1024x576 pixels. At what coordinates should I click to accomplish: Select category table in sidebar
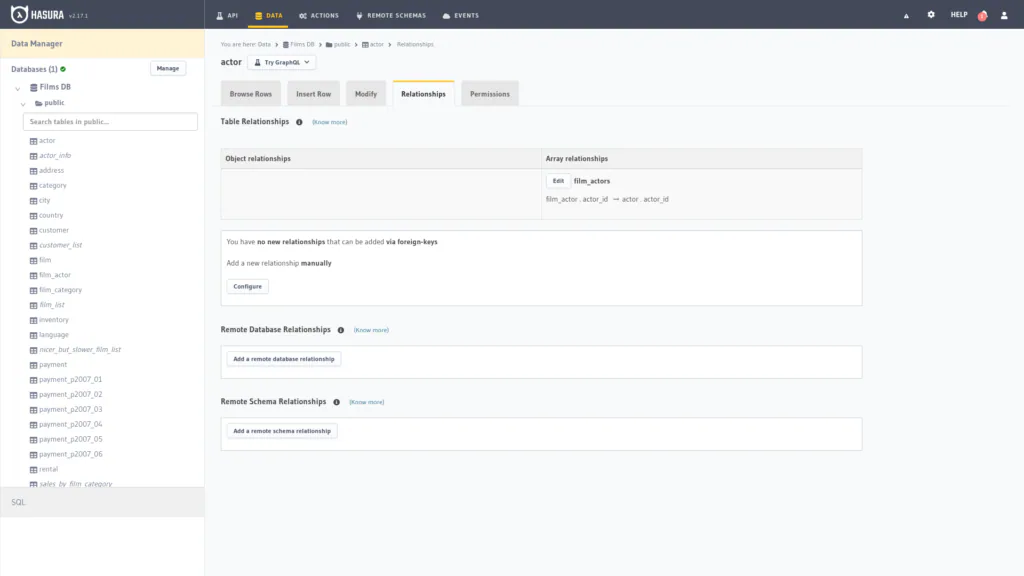pos(53,185)
